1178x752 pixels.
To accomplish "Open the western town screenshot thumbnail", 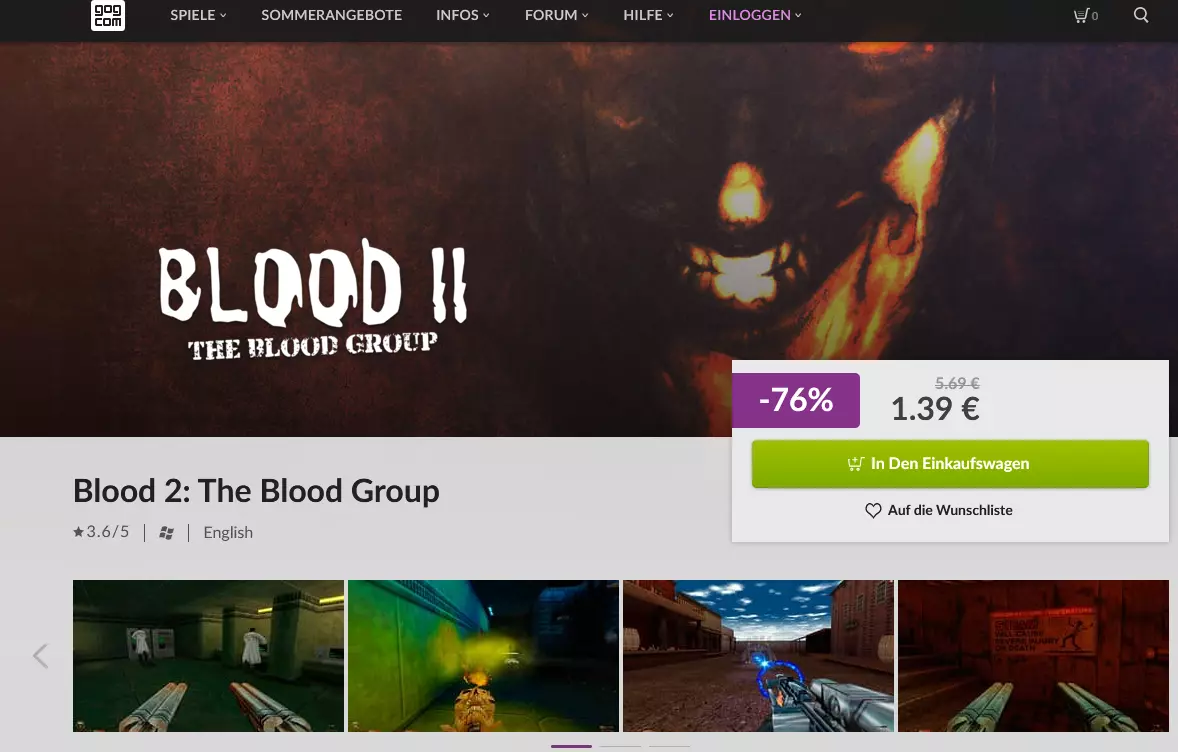I will [758, 656].
